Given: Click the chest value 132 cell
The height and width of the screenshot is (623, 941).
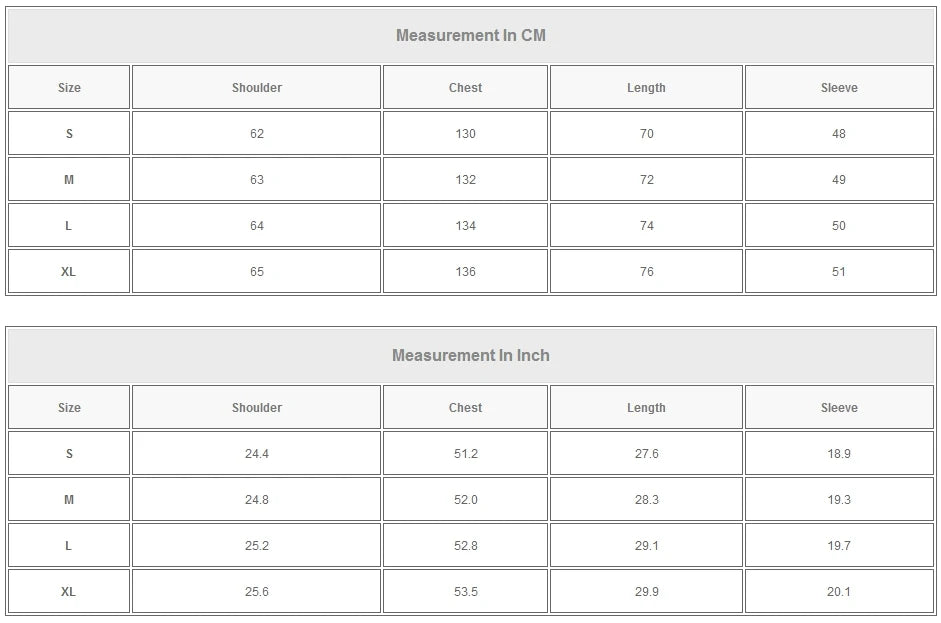Looking at the screenshot, I should click(x=465, y=180).
